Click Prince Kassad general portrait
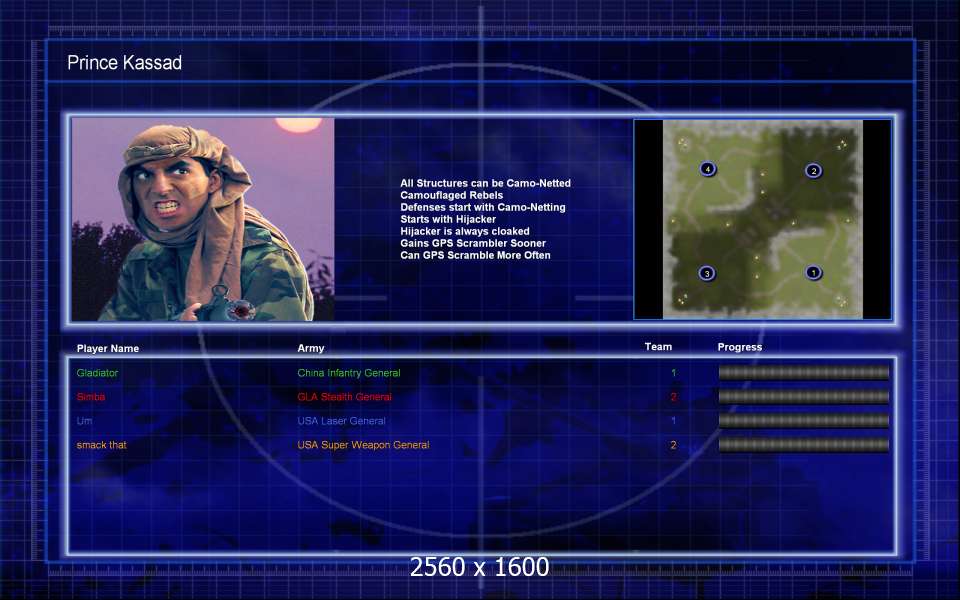This screenshot has height=600, width=960. coord(203,219)
